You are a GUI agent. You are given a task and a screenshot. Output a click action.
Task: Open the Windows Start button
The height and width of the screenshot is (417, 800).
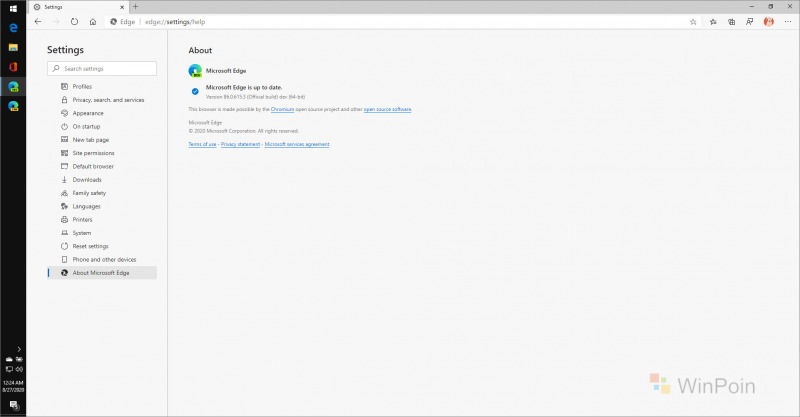click(13, 9)
